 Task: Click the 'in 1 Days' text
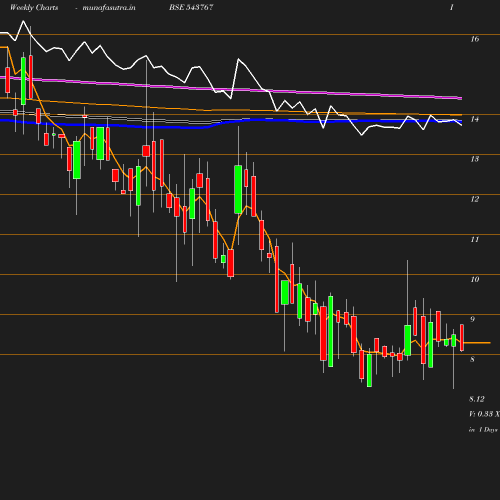point(483,430)
